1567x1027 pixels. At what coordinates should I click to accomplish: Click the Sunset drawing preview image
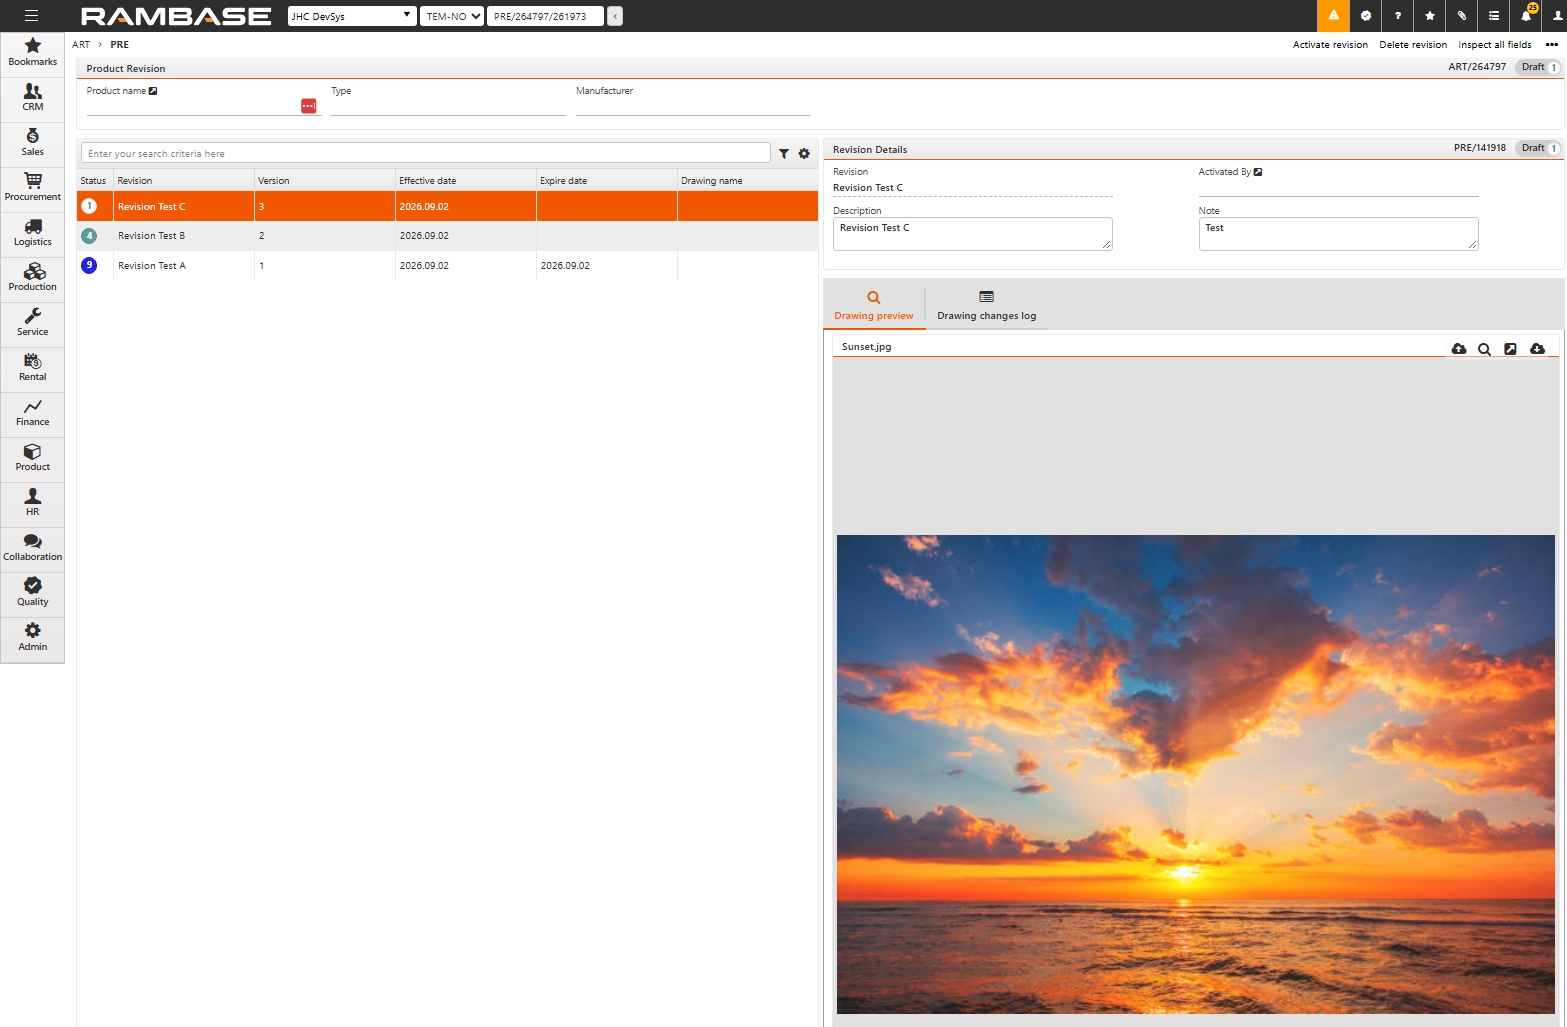1196,774
